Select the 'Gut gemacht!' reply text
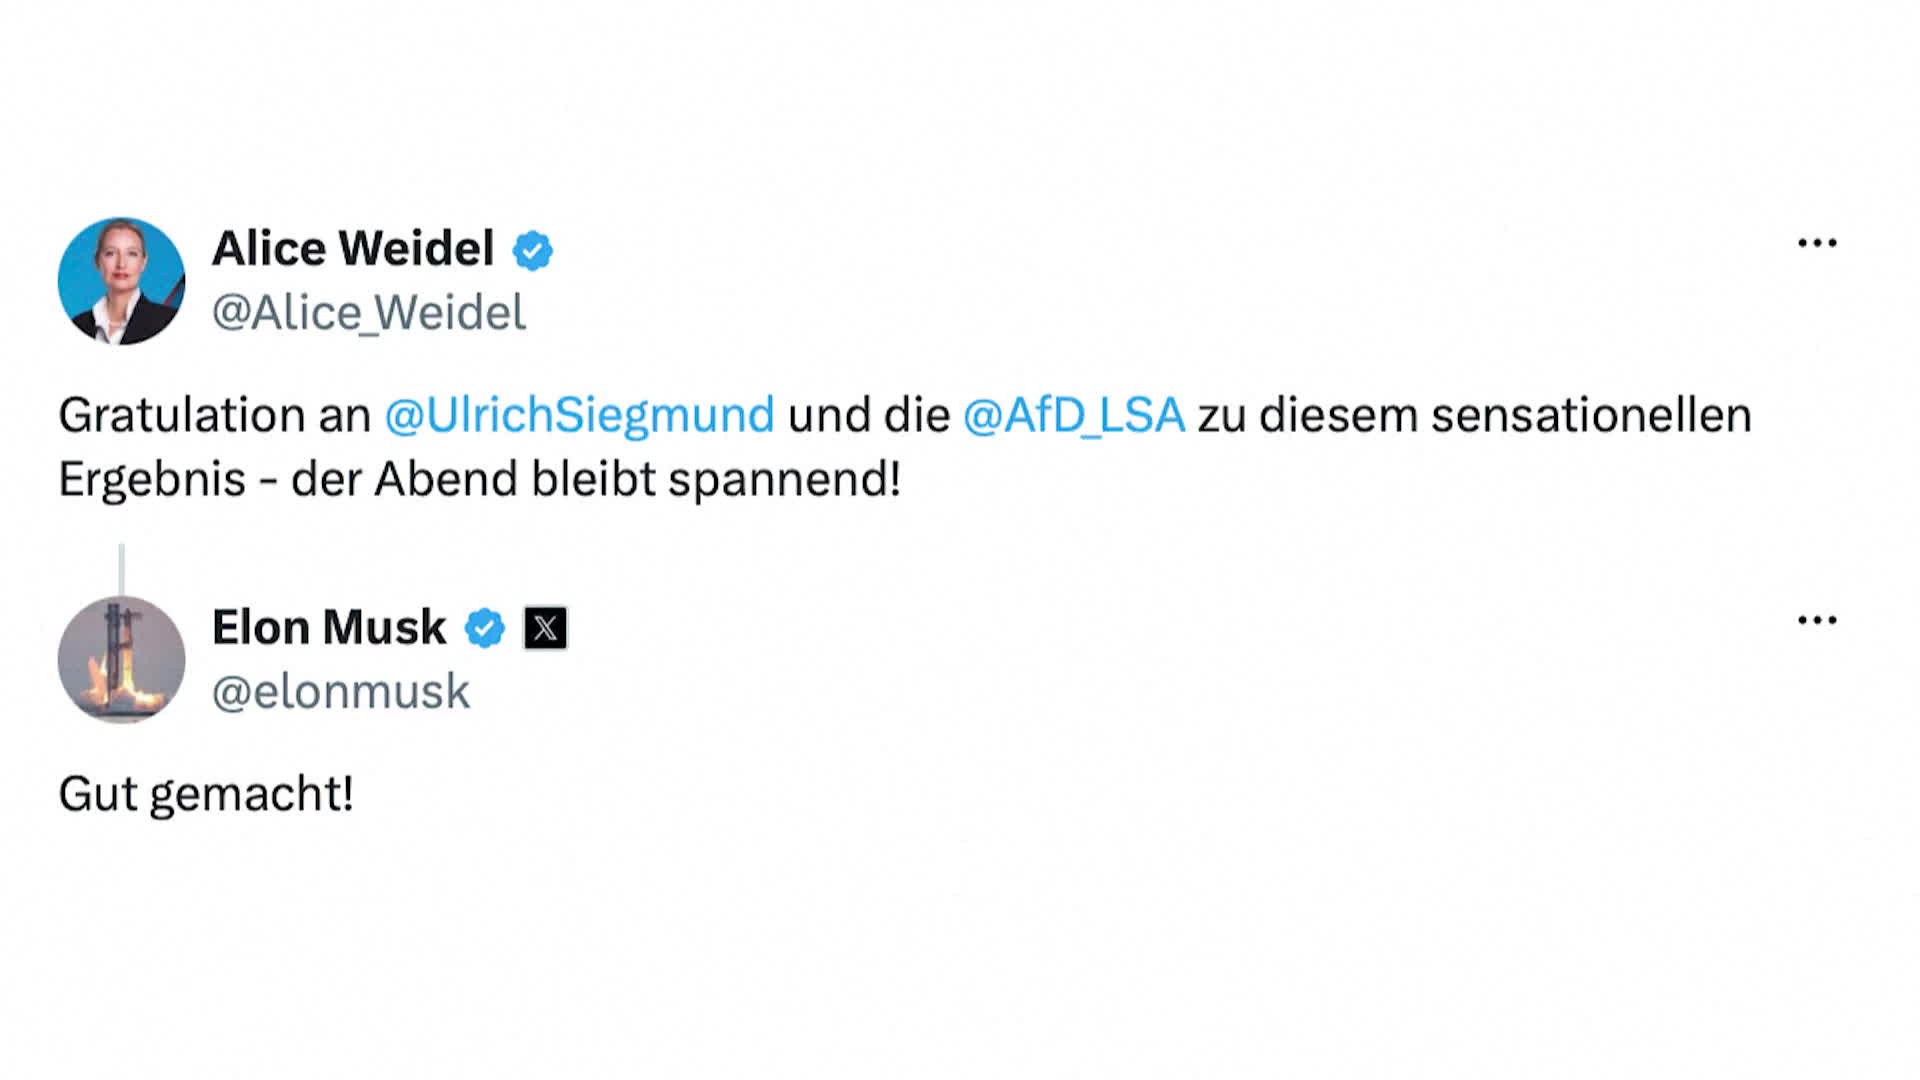The width and height of the screenshot is (1920, 1080). (x=206, y=795)
